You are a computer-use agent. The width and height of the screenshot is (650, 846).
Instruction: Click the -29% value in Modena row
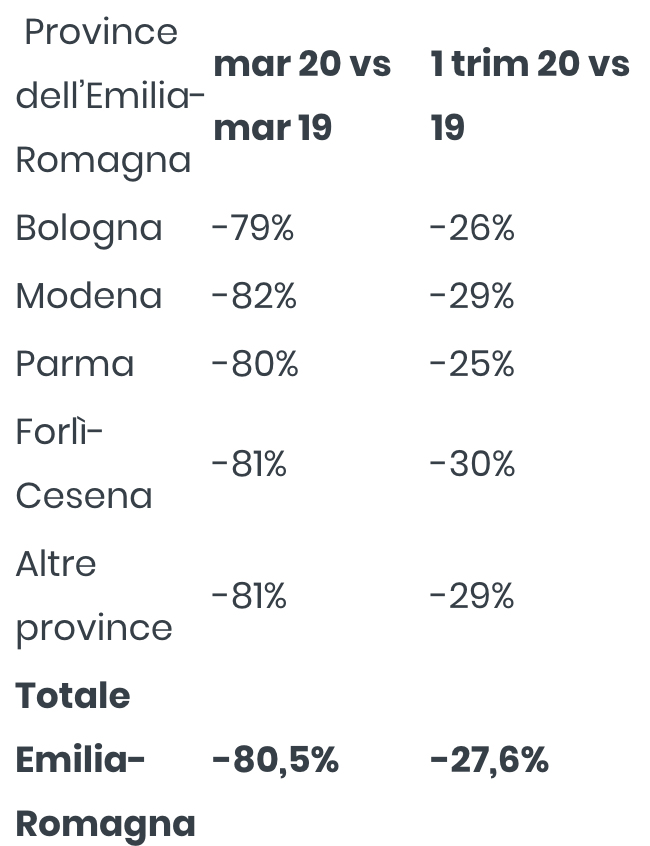472,296
